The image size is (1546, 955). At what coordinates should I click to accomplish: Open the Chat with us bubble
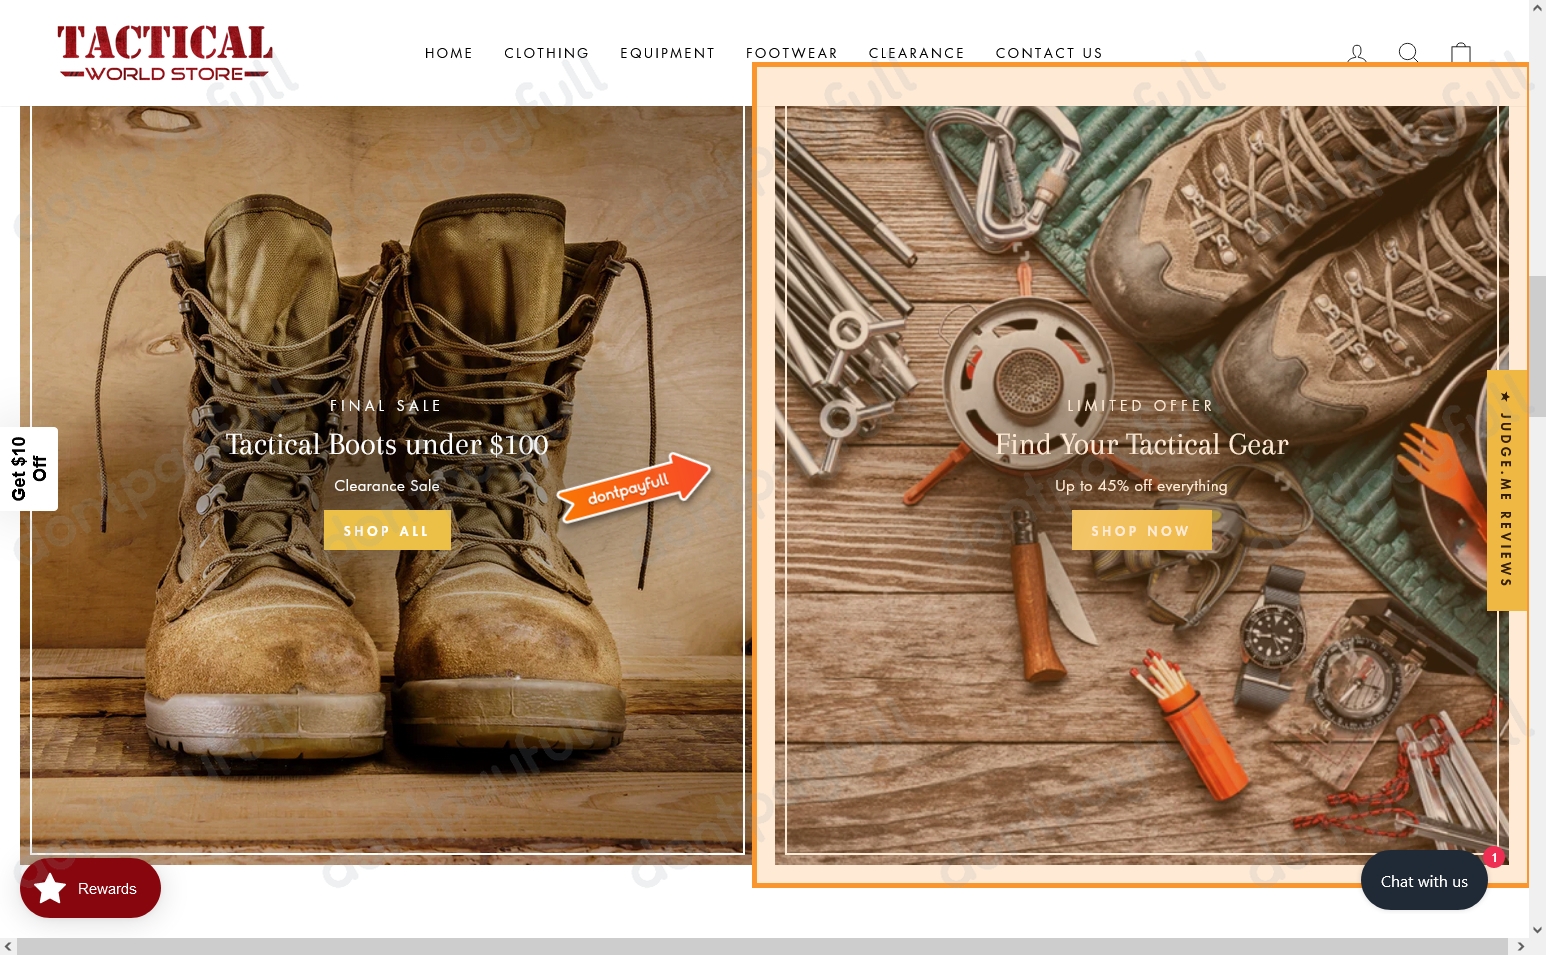(x=1423, y=881)
